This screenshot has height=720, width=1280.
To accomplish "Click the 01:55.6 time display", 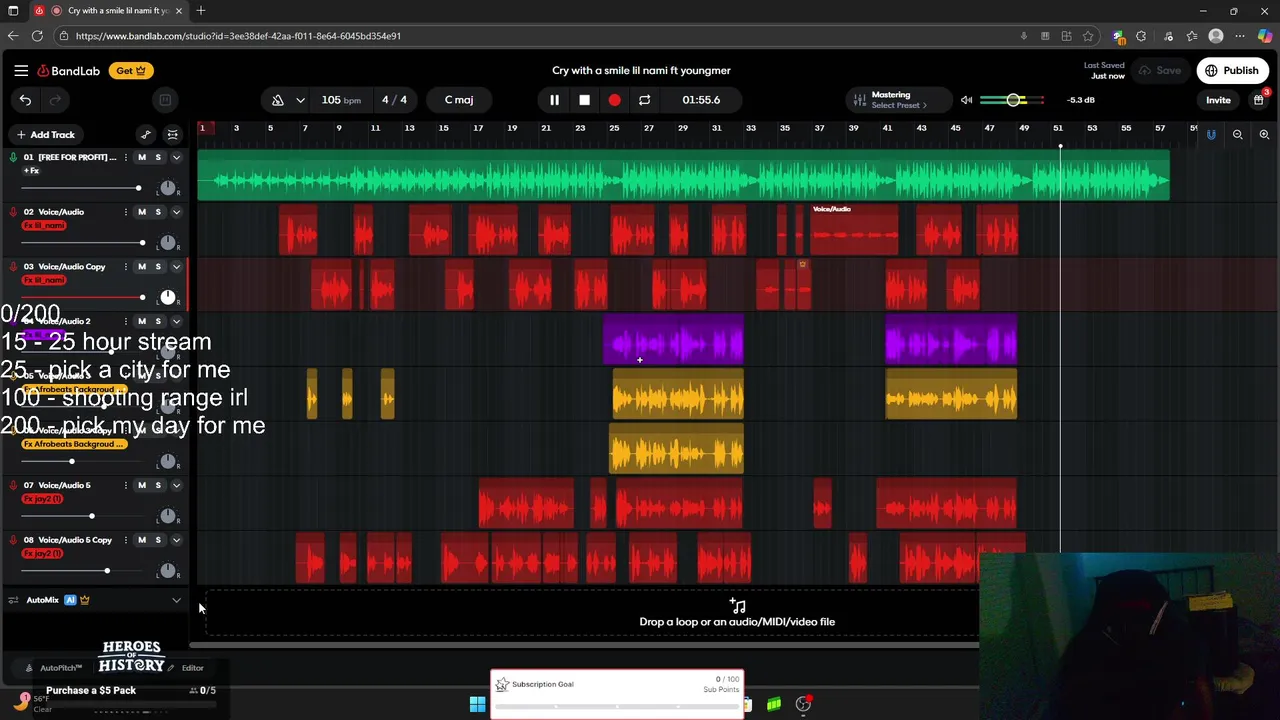I will click(x=701, y=100).
